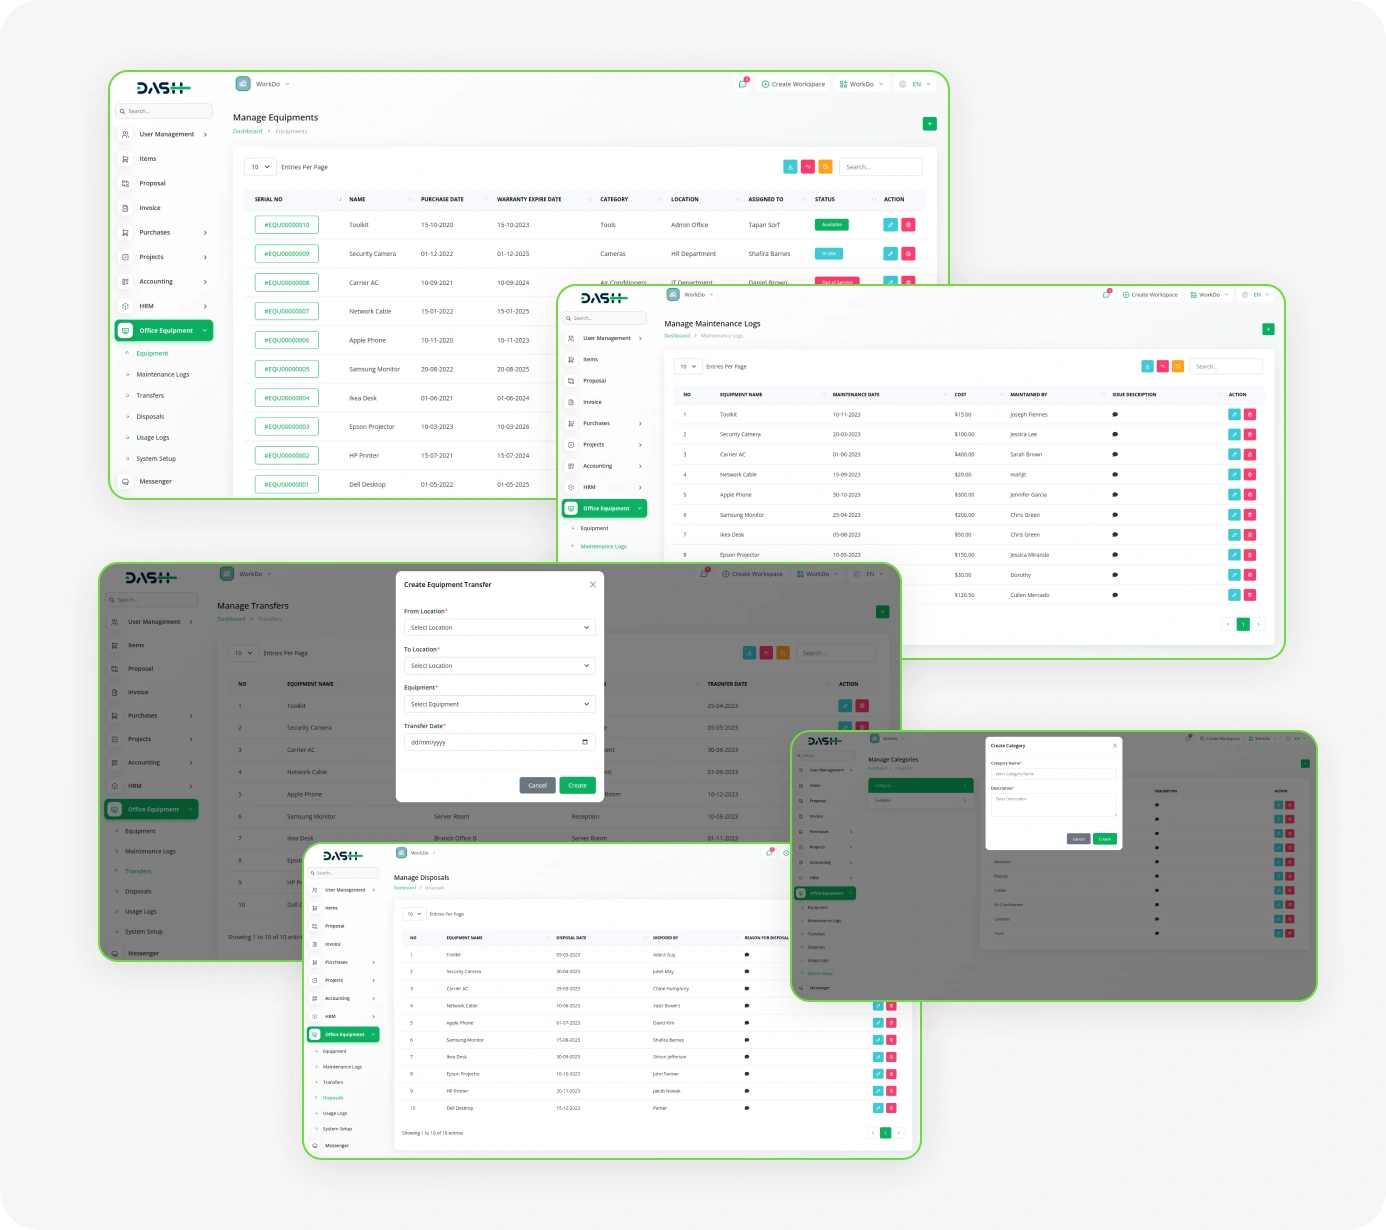
Task: Cancel the Create Equipment Transfer dialog
Action: pos(537,785)
